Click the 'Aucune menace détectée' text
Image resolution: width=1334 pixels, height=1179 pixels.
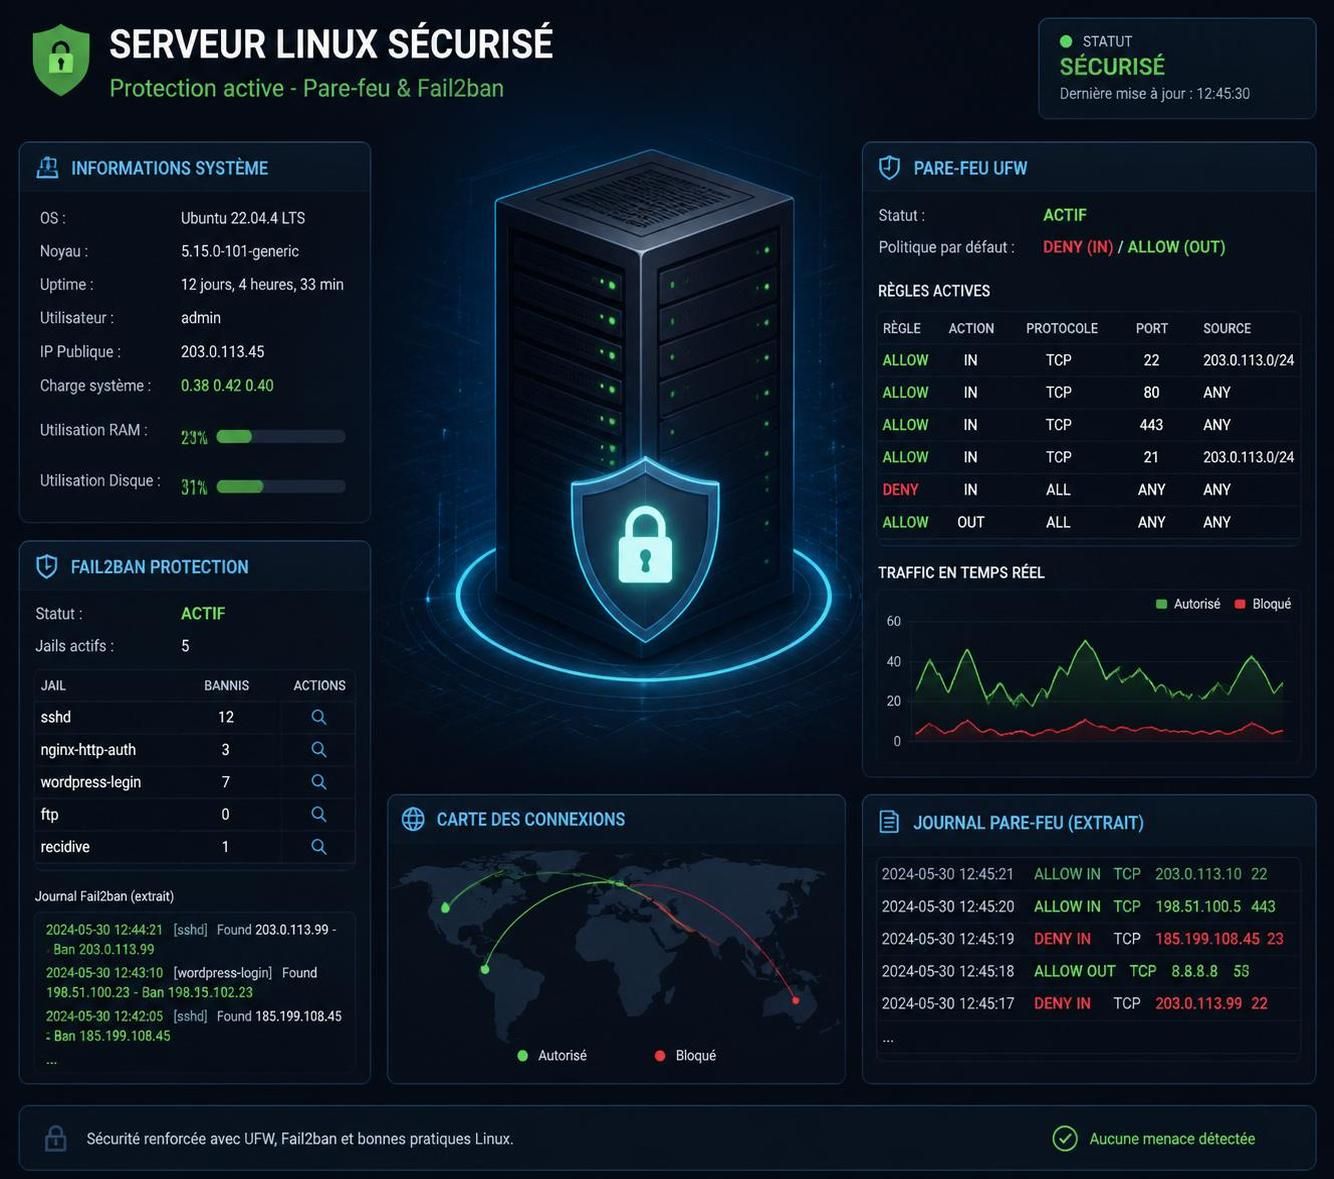(1172, 1138)
